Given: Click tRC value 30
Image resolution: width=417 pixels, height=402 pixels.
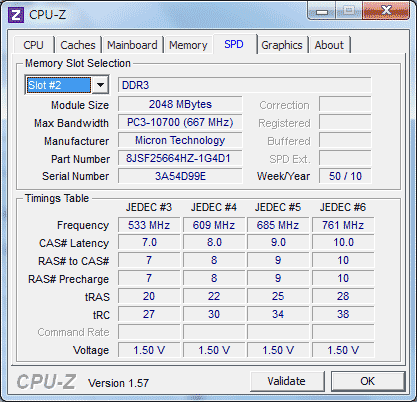Looking at the screenshot, I should pyautogui.click(x=214, y=314).
